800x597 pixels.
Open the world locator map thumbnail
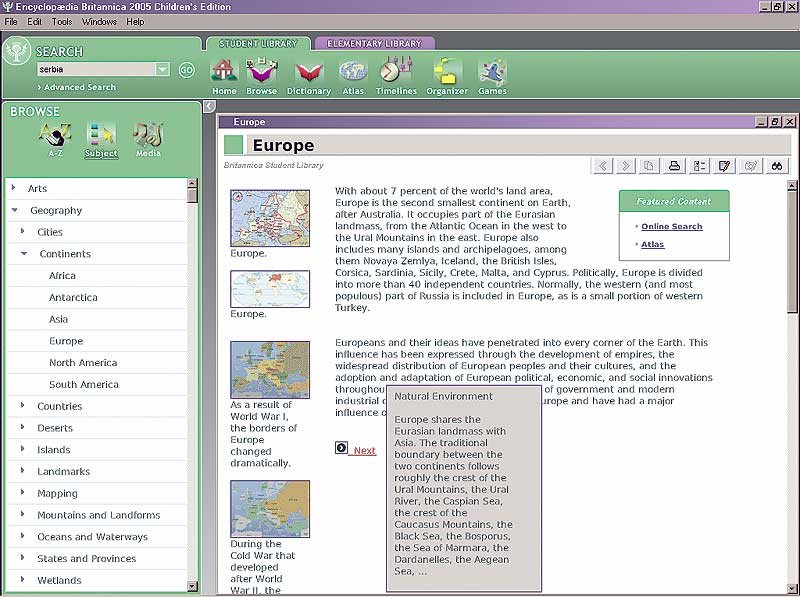pyautogui.click(x=270, y=289)
